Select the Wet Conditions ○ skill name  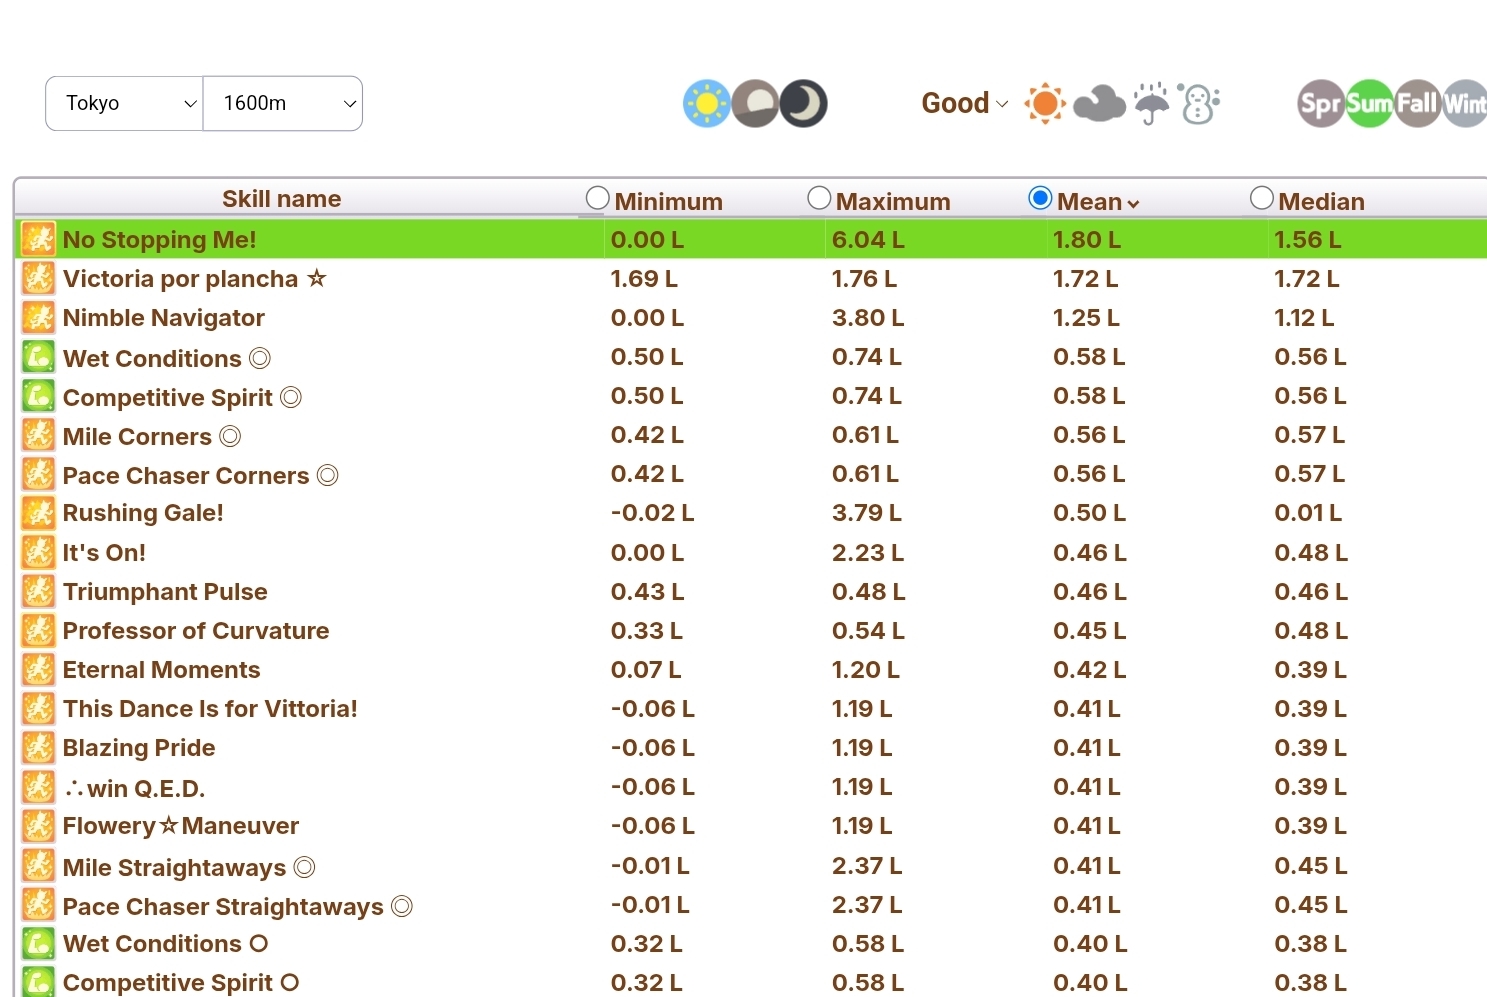pos(165,943)
